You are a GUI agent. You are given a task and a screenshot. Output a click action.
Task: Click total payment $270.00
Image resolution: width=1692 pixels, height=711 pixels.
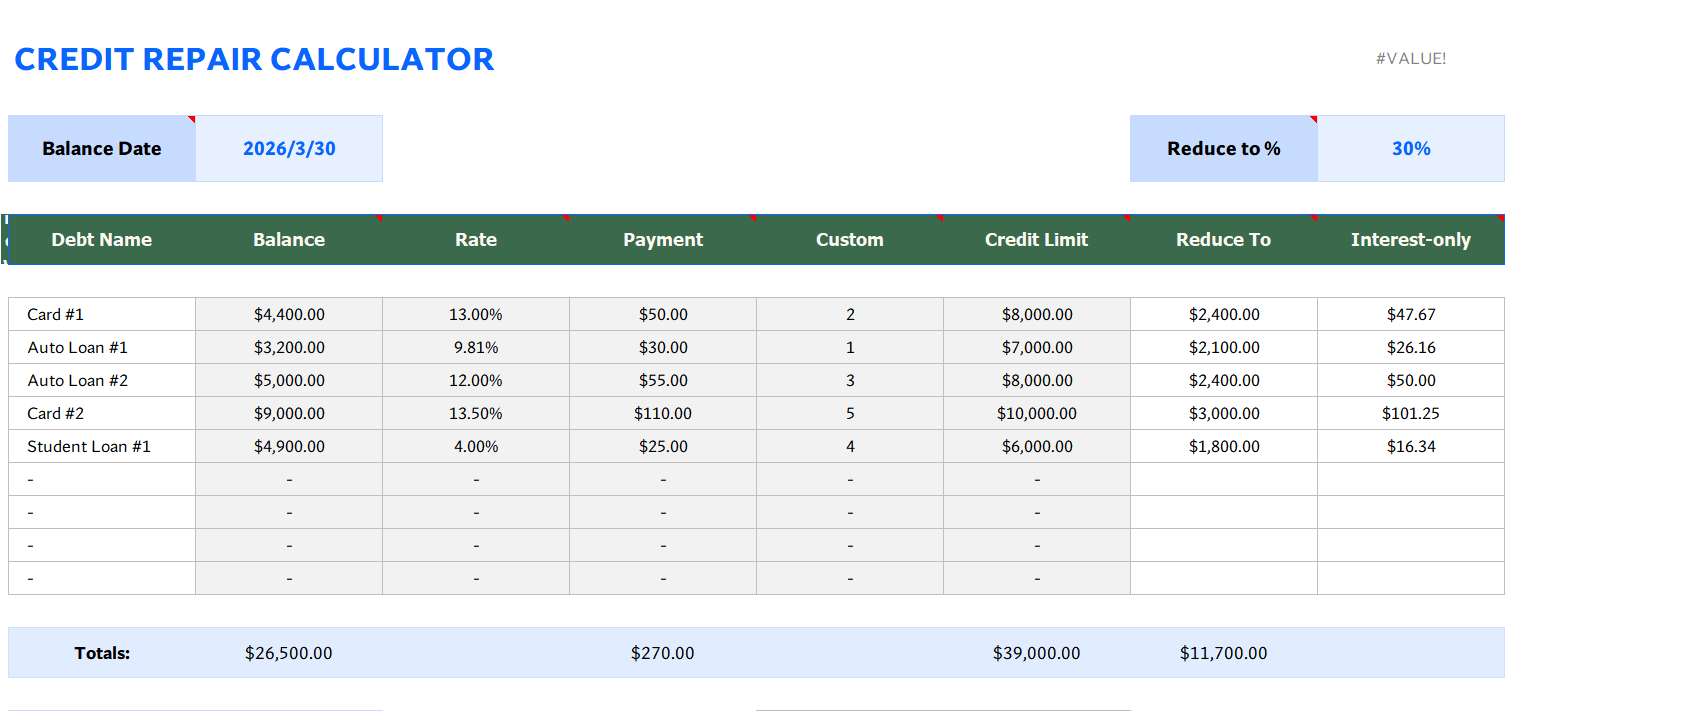click(x=663, y=653)
